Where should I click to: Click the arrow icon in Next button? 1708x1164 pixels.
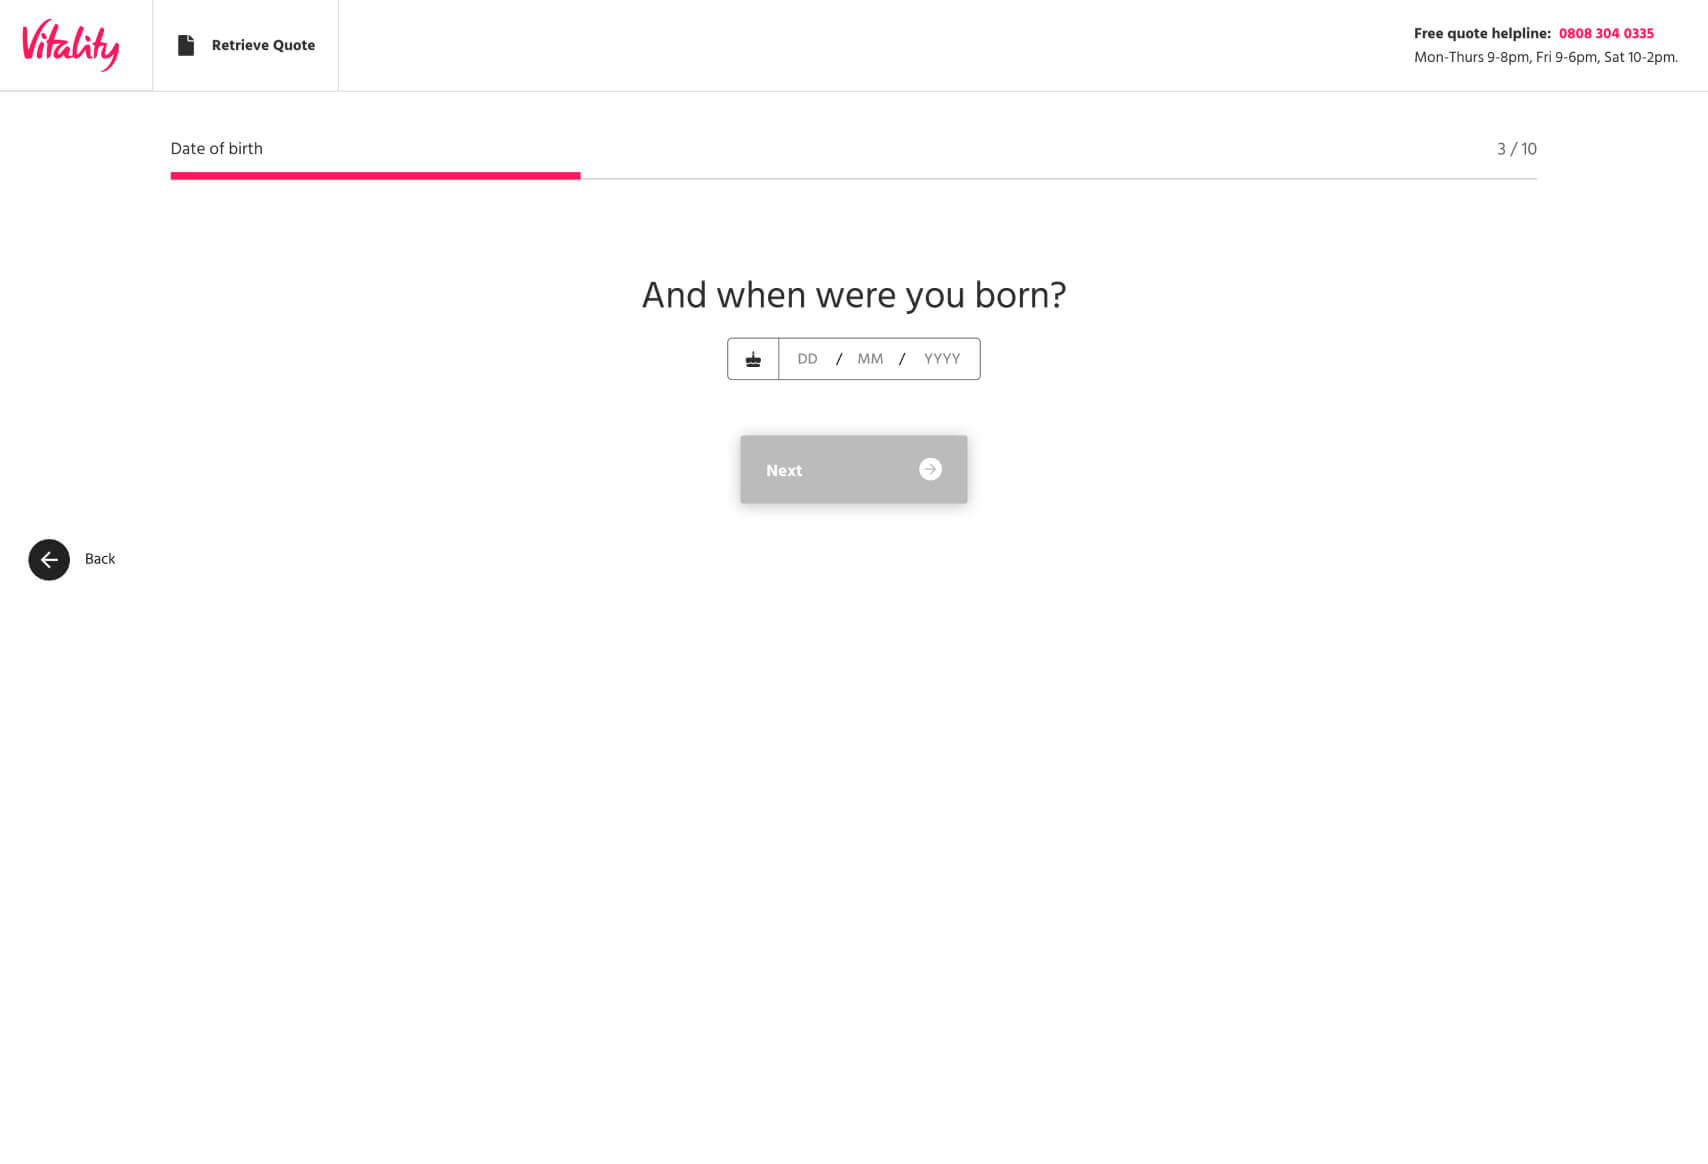[930, 469]
